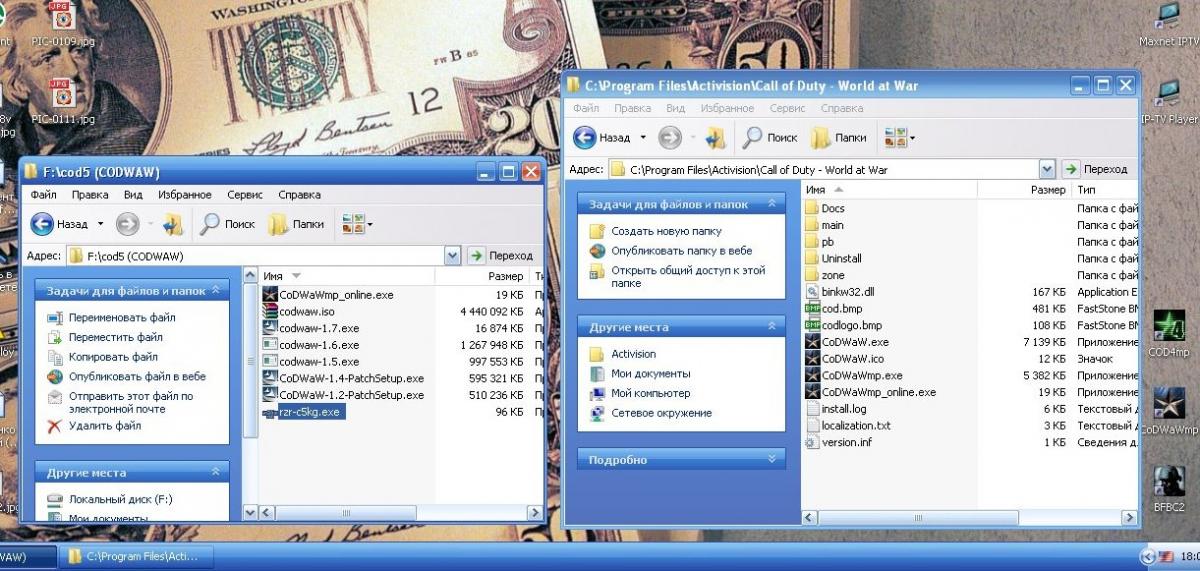Toggle the Папки folders pane in the F:\cod5 window
The width and height of the screenshot is (1200, 571).
click(294, 224)
